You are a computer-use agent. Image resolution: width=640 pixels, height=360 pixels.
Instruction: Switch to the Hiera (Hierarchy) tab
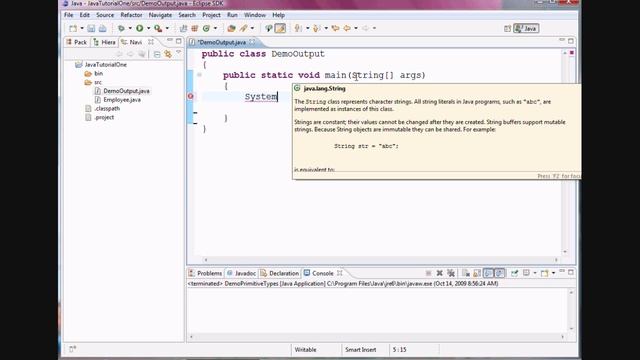104,42
